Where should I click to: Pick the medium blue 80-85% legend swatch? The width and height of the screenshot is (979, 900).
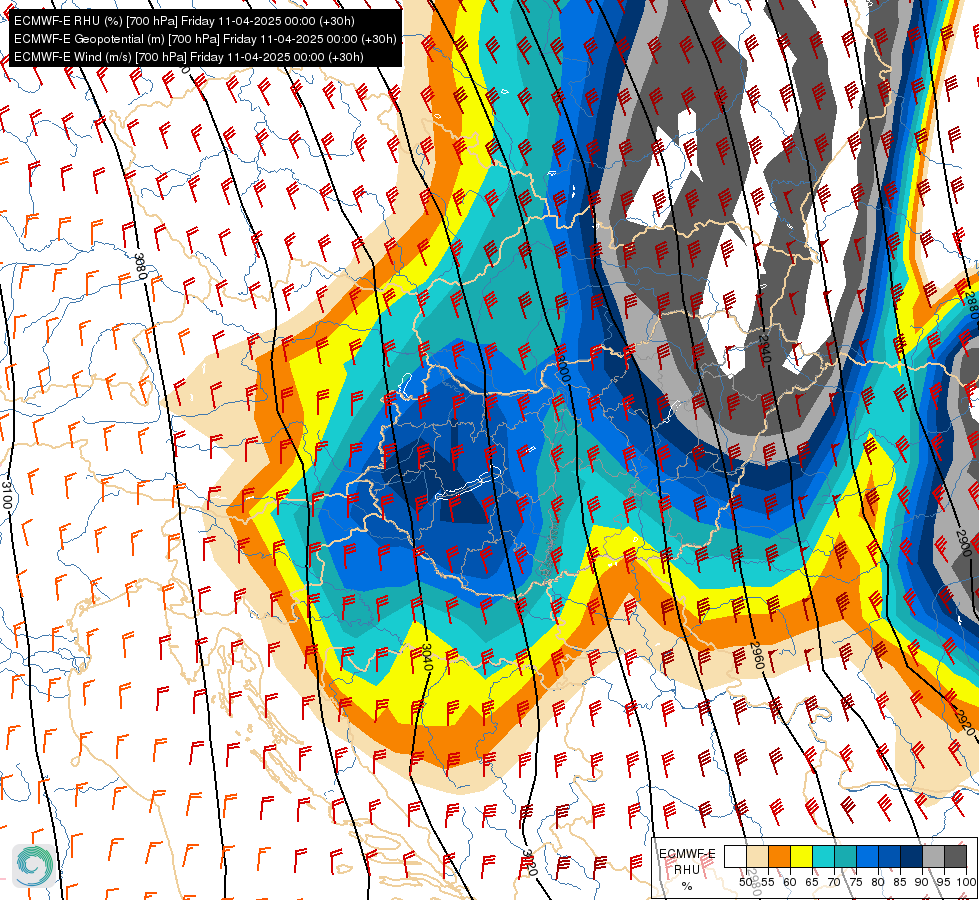pyautogui.click(x=889, y=856)
